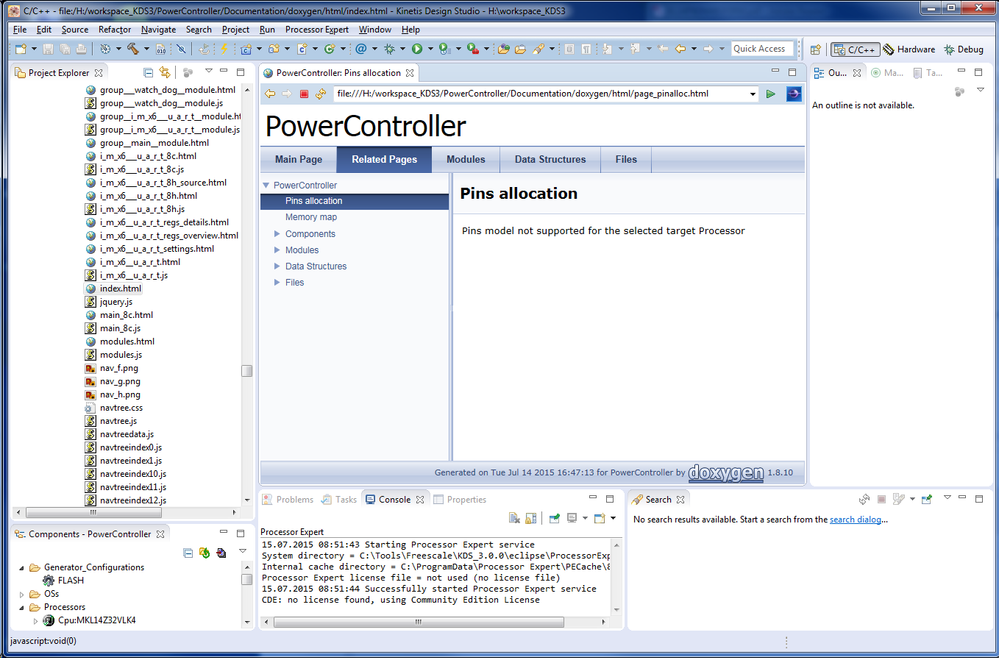Close the PowerController Pins allocation editor tab
The height and width of the screenshot is (658, 999).
coord(410,73)
